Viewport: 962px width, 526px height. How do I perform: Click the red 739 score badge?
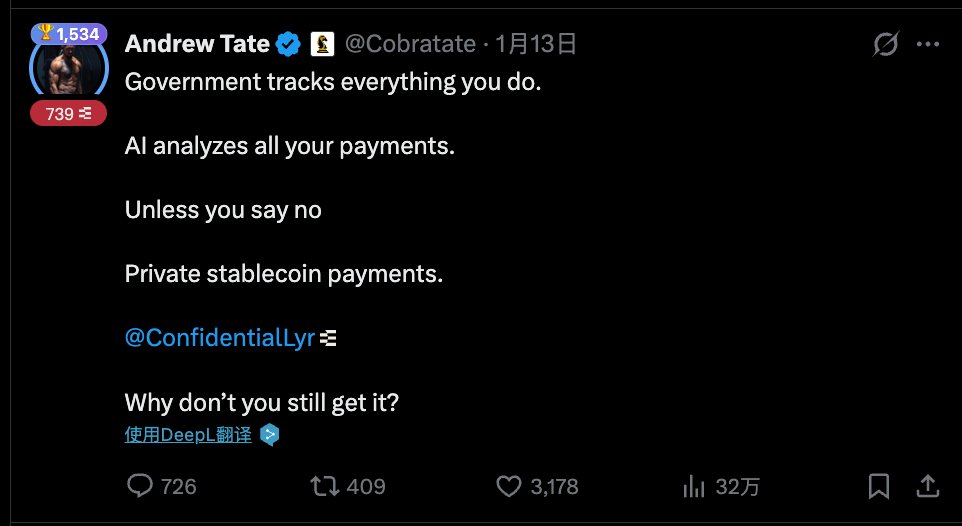[x=68, y=114]
